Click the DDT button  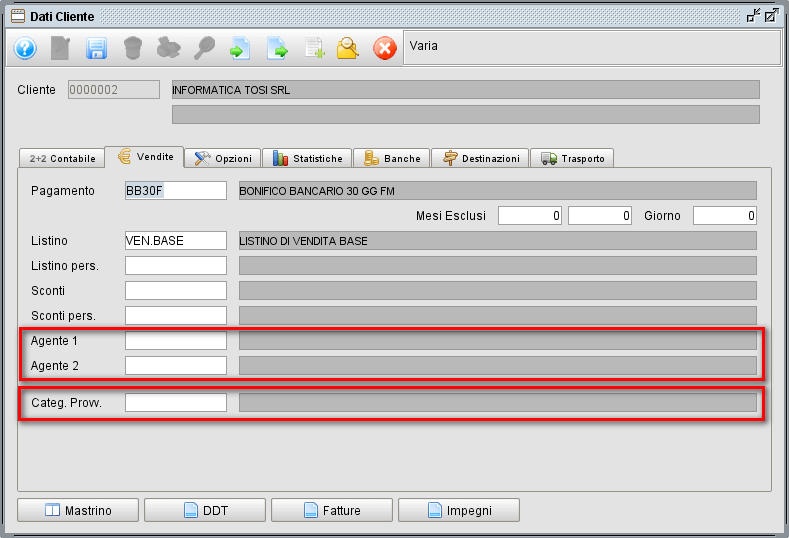[x=205, y=510]
